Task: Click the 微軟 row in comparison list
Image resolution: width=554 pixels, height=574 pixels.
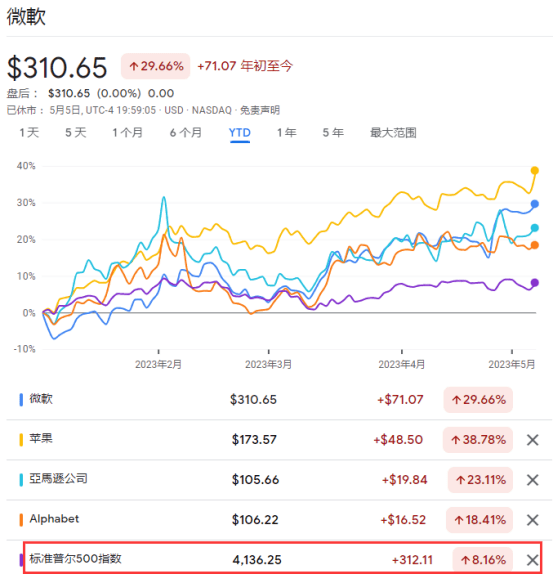Action: pyautogui.click(x=279, y=399)
